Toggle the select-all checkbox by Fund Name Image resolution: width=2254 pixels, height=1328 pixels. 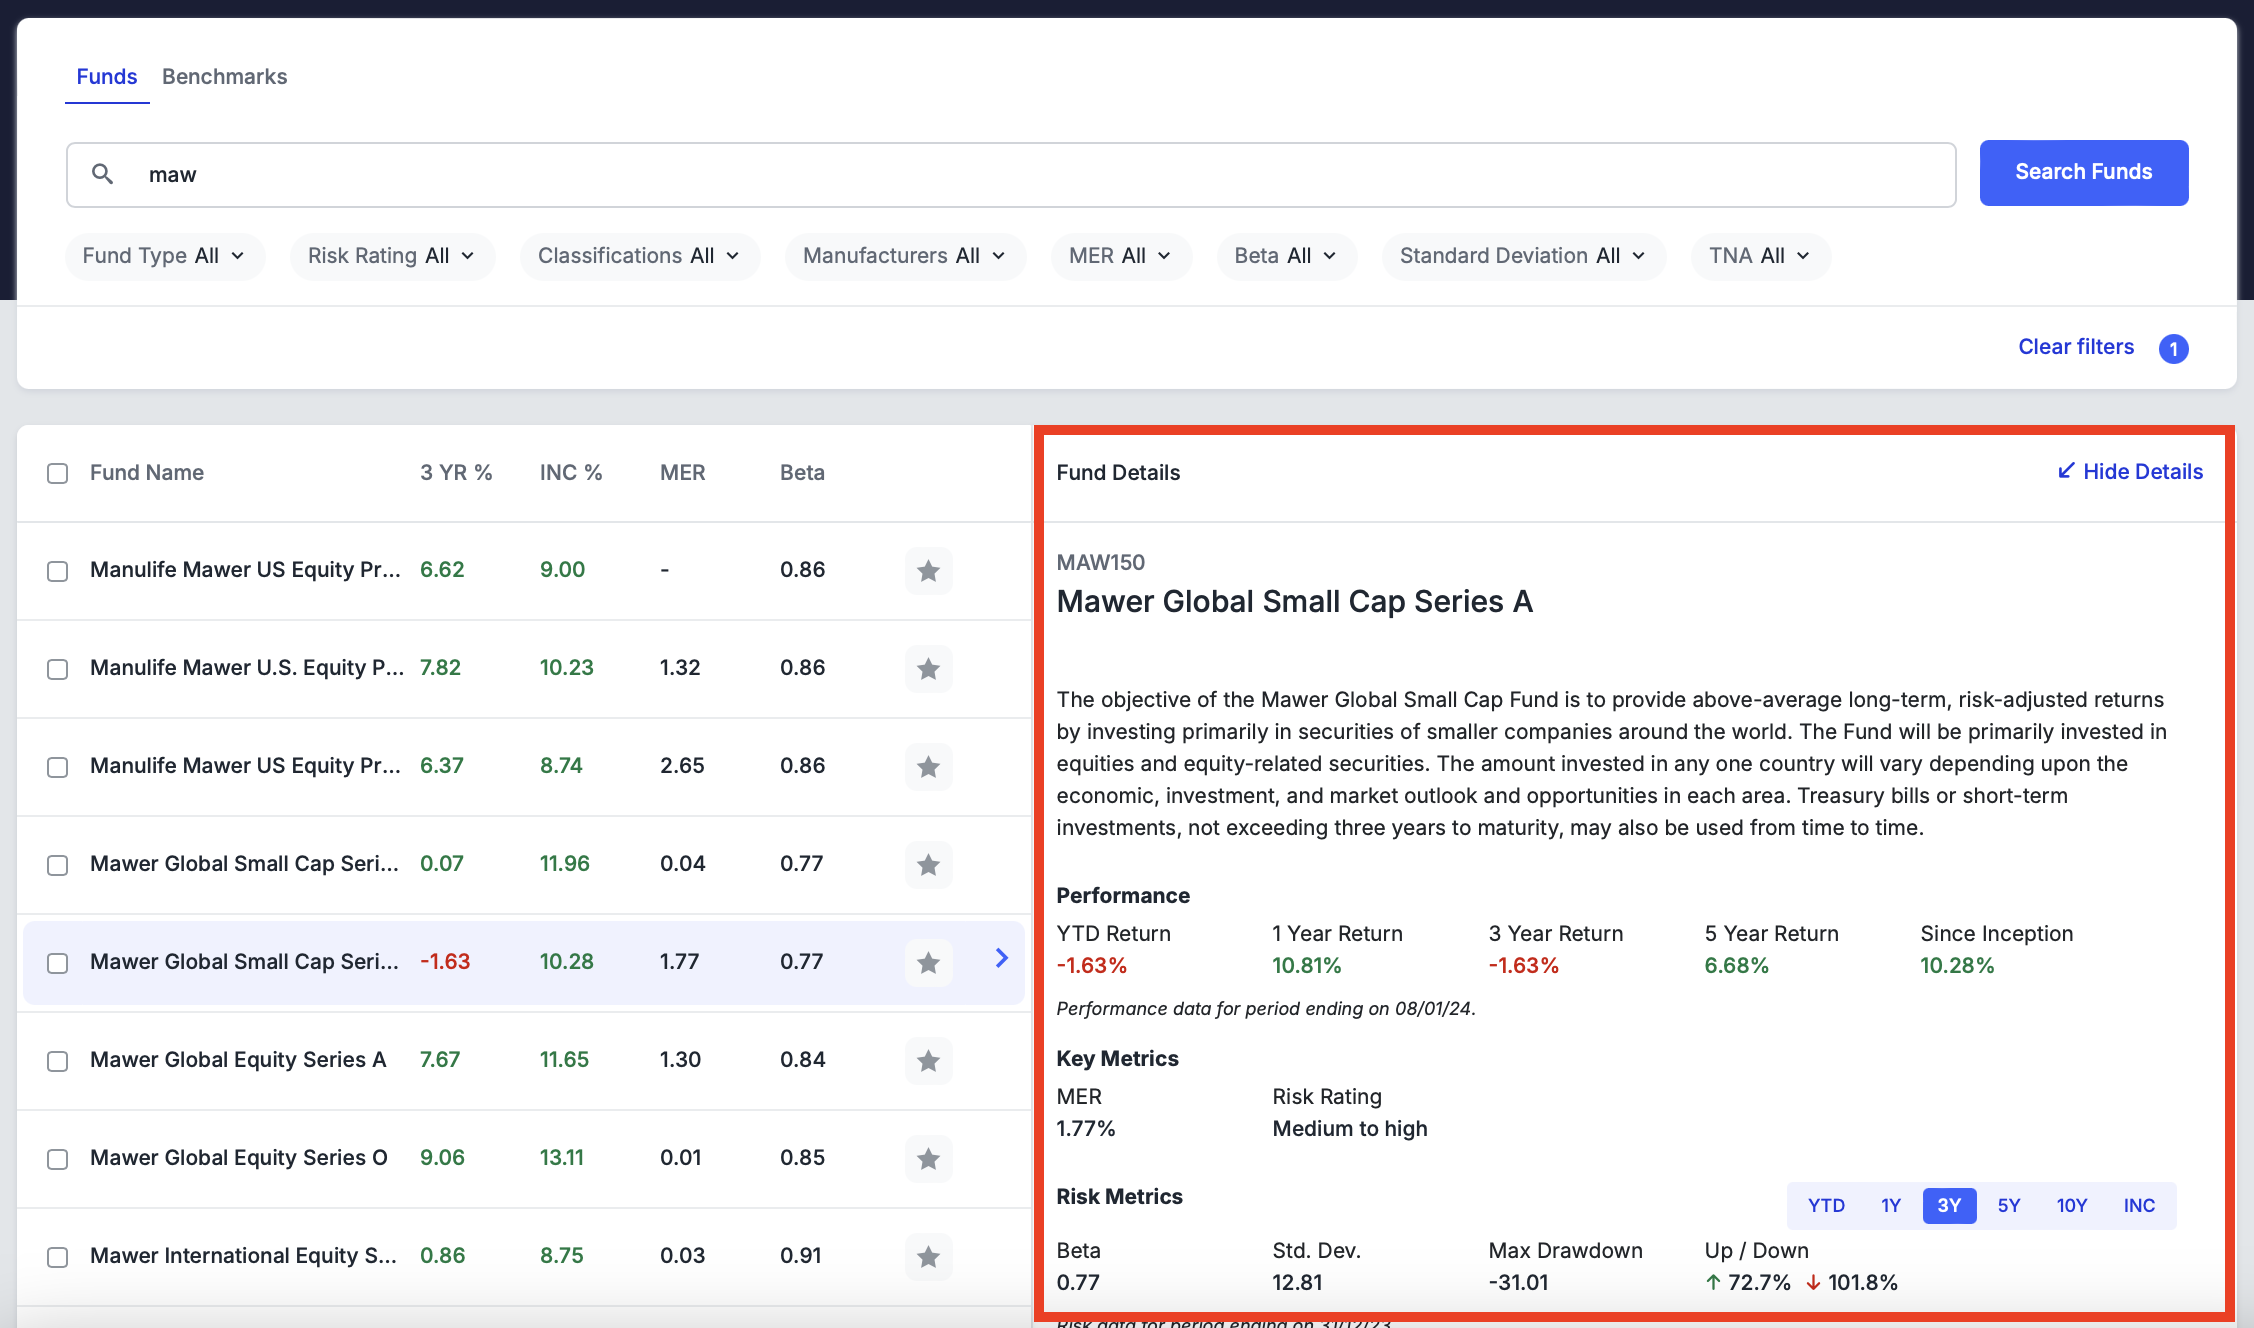click(58, 473)
